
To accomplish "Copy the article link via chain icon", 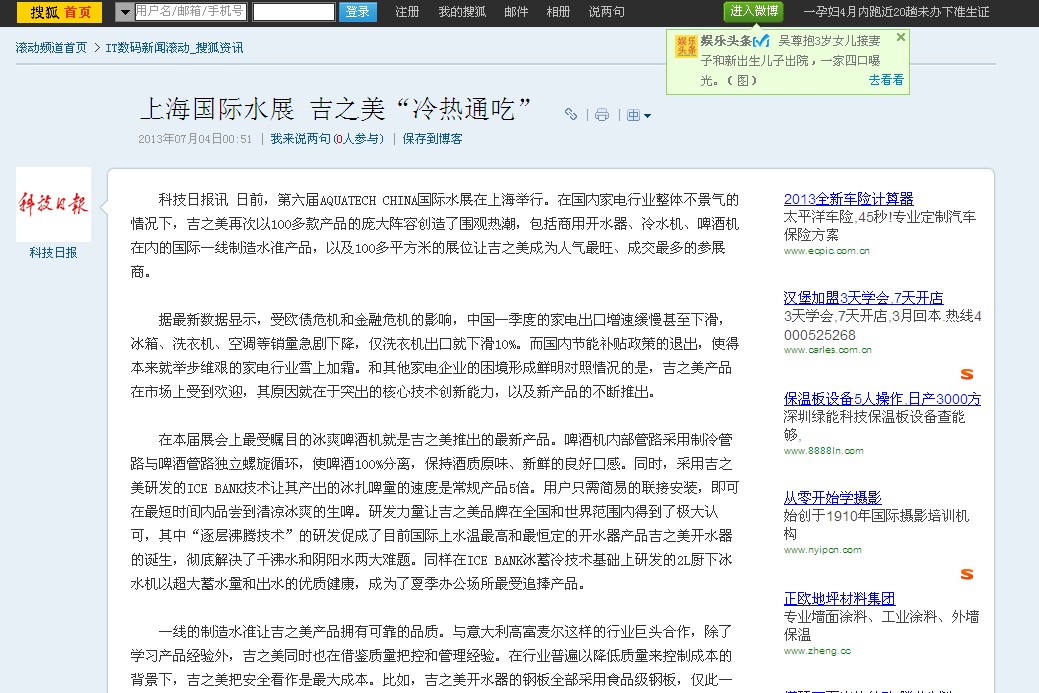I will [571, 114].
